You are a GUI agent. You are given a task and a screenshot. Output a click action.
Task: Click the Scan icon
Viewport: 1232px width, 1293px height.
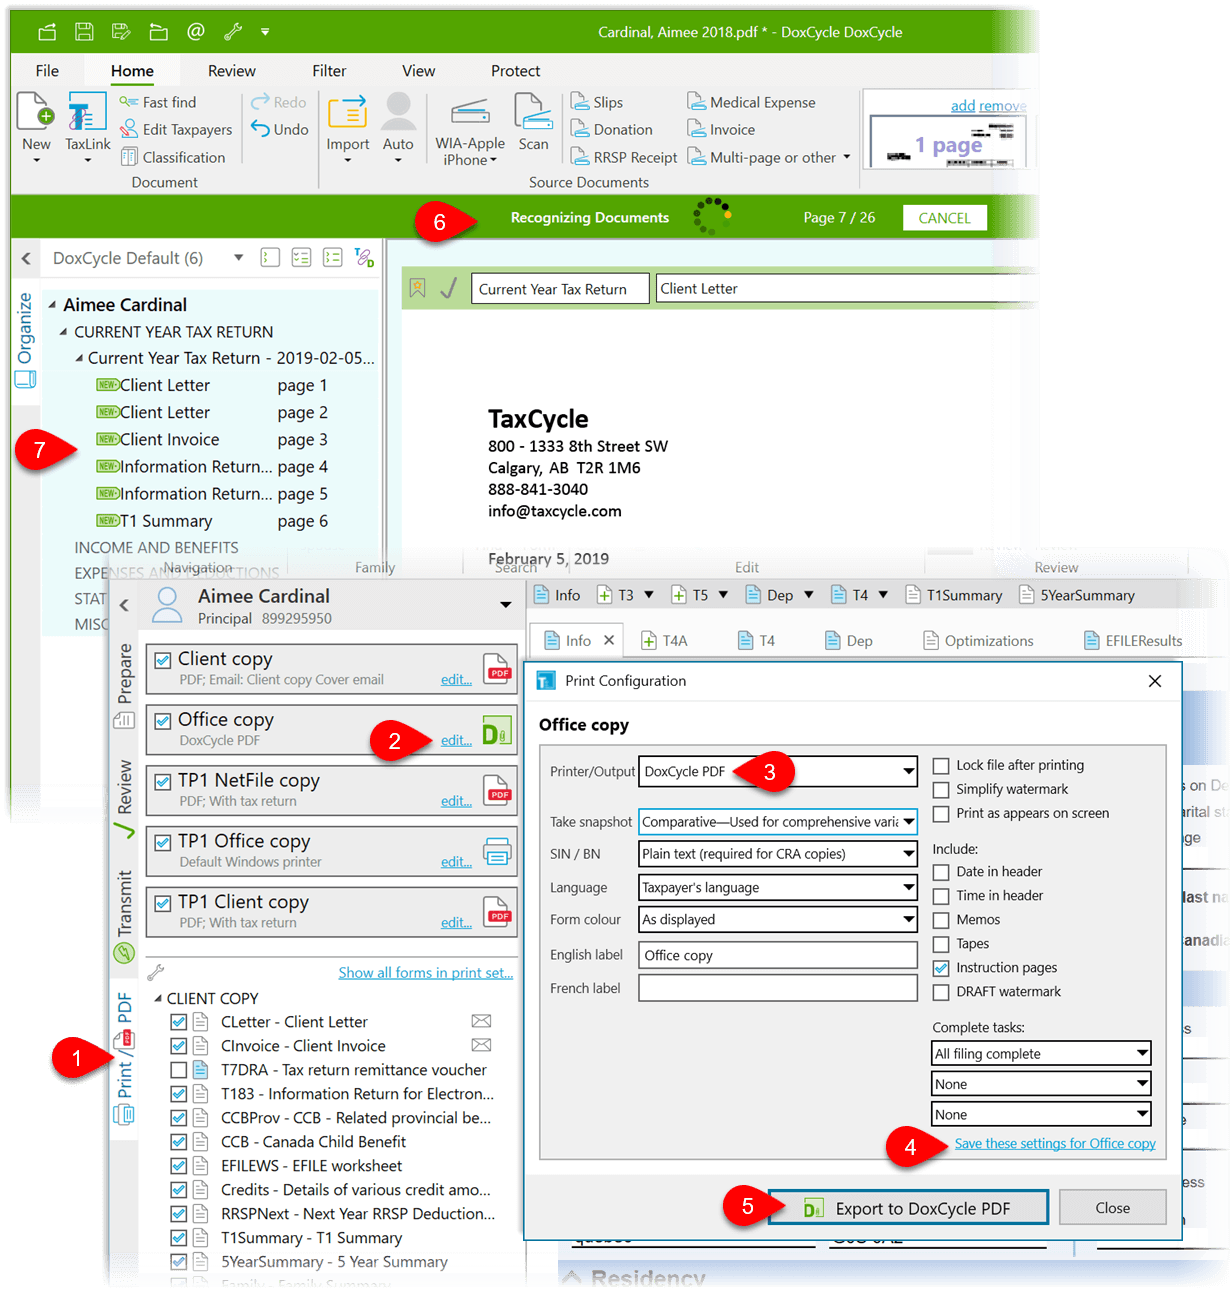[x=533, y=112]
